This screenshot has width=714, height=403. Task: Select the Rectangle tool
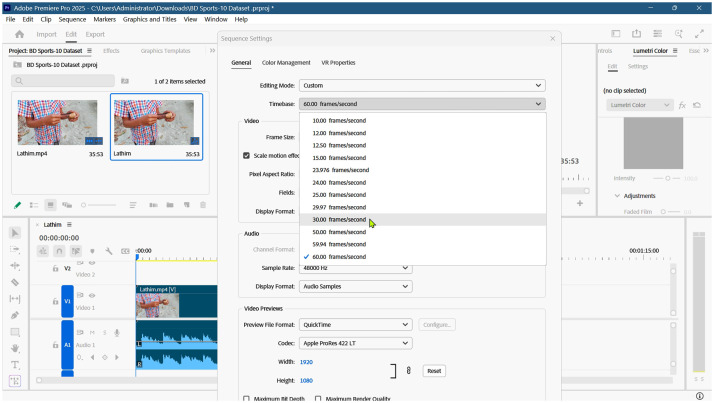click(15, 332)
